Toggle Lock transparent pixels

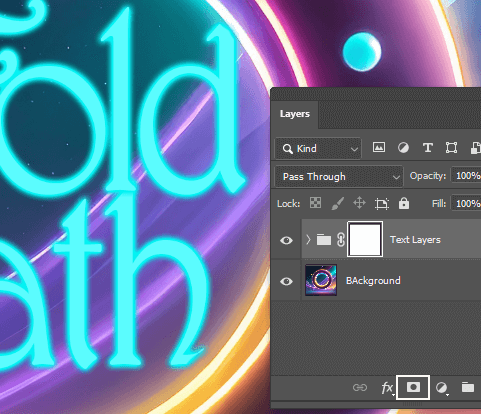(315, 203)
